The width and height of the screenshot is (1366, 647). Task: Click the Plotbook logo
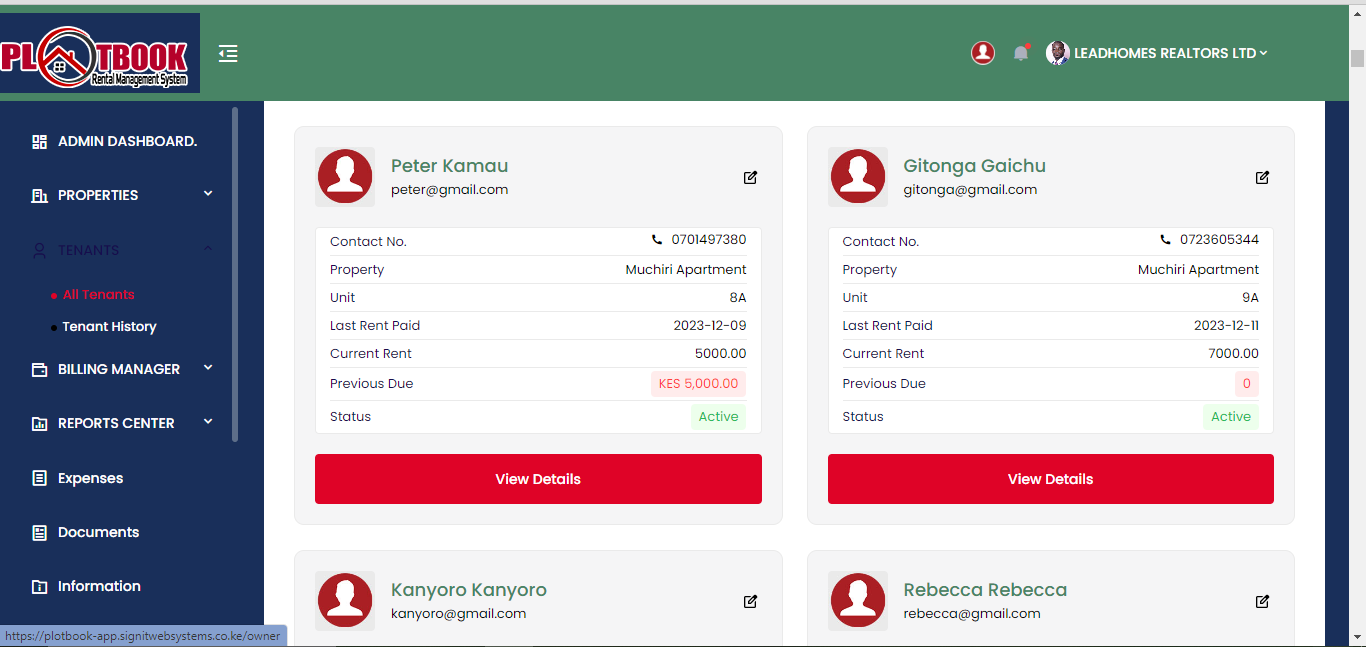(100, 54)
